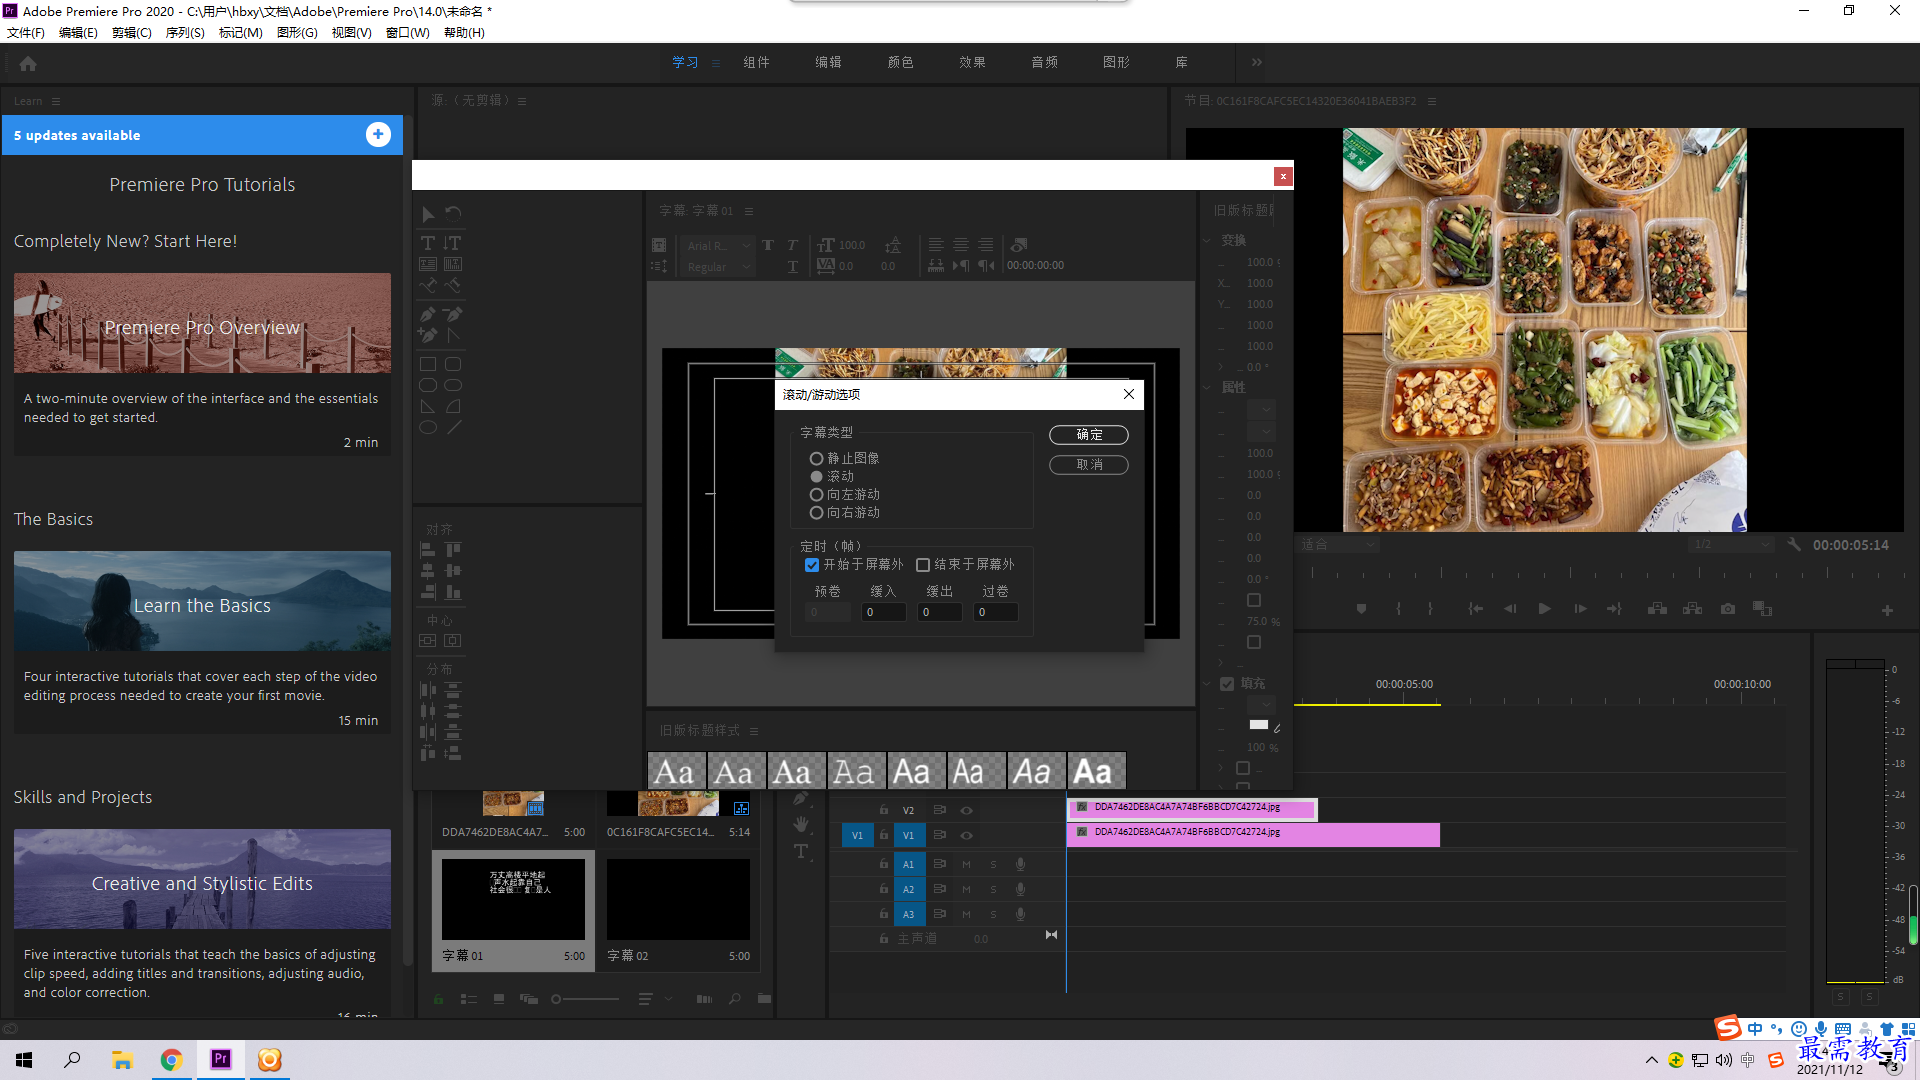Image resolution: width=1920 pixels, height=1080 pixels.
Task: Select the Rectangle shape tool
Action: pyautogui.click(x=428, y=364)
